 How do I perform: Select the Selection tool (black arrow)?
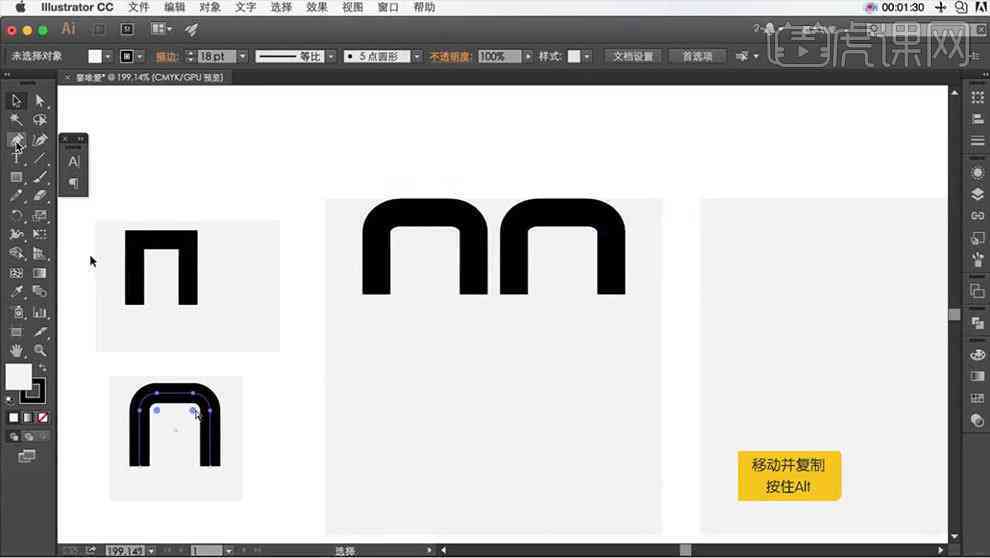pyautogui.click(x=16, y=100)
